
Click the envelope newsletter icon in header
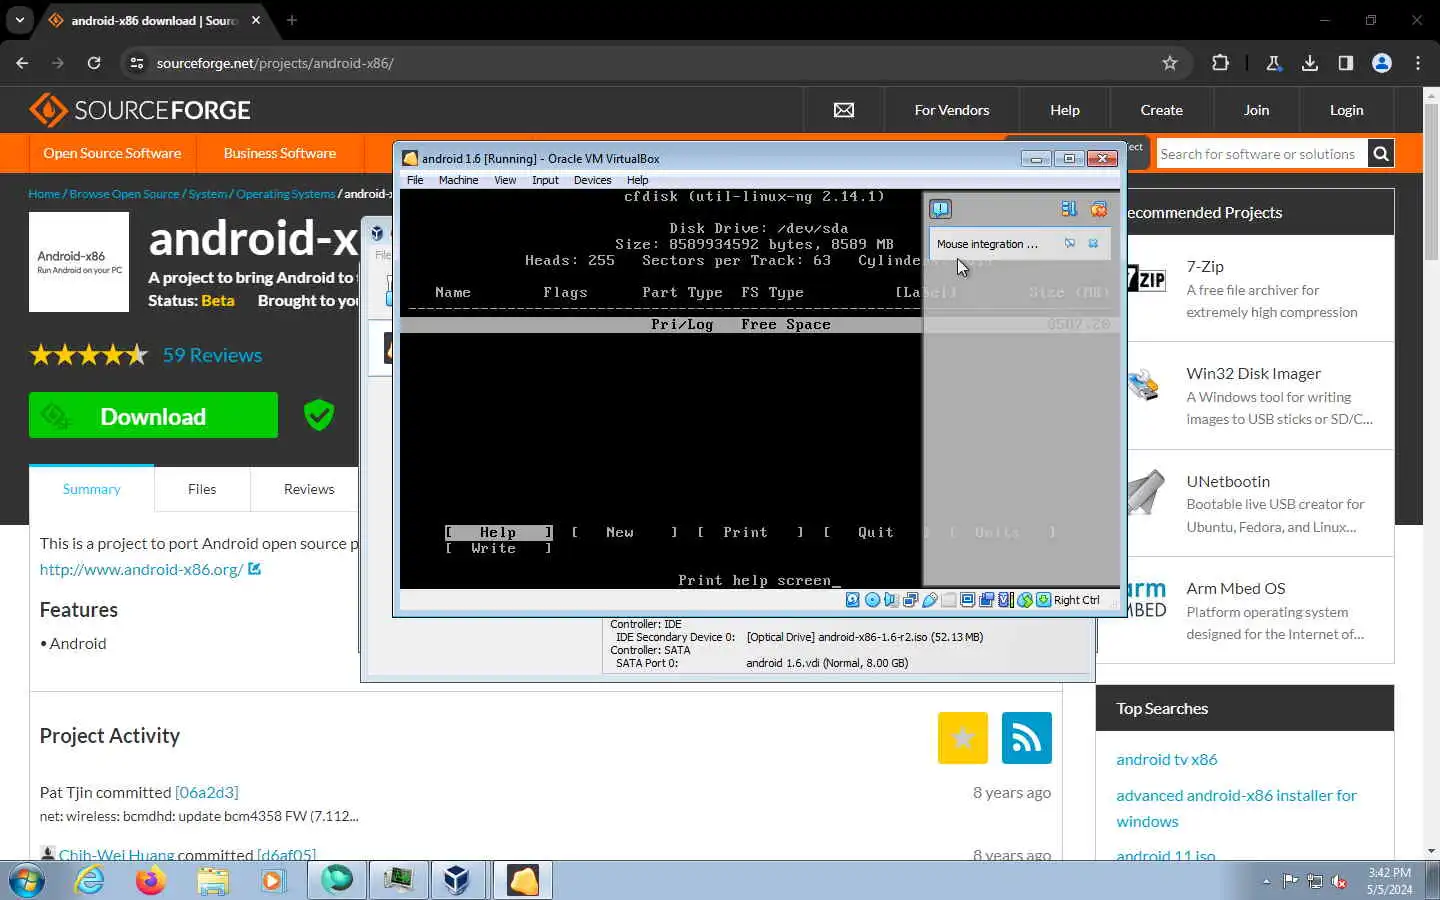click(844, 110)
